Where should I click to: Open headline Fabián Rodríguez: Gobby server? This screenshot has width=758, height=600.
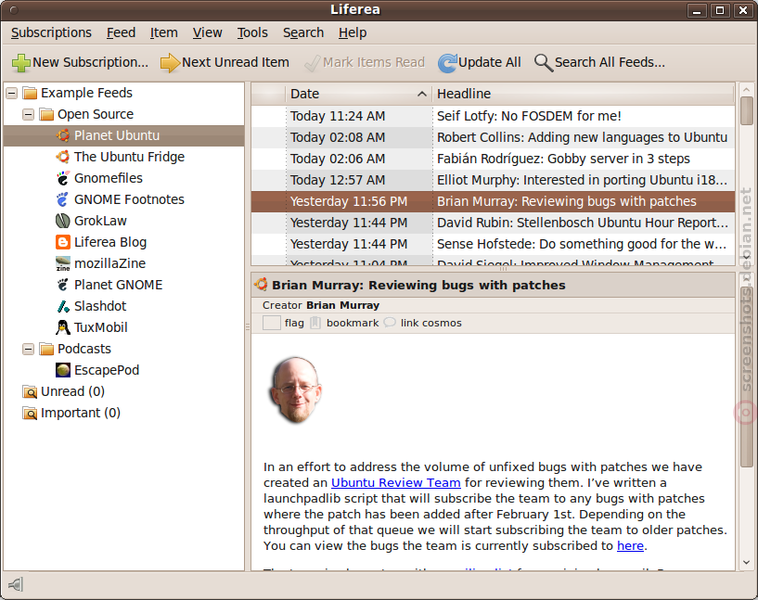point(563,159)
